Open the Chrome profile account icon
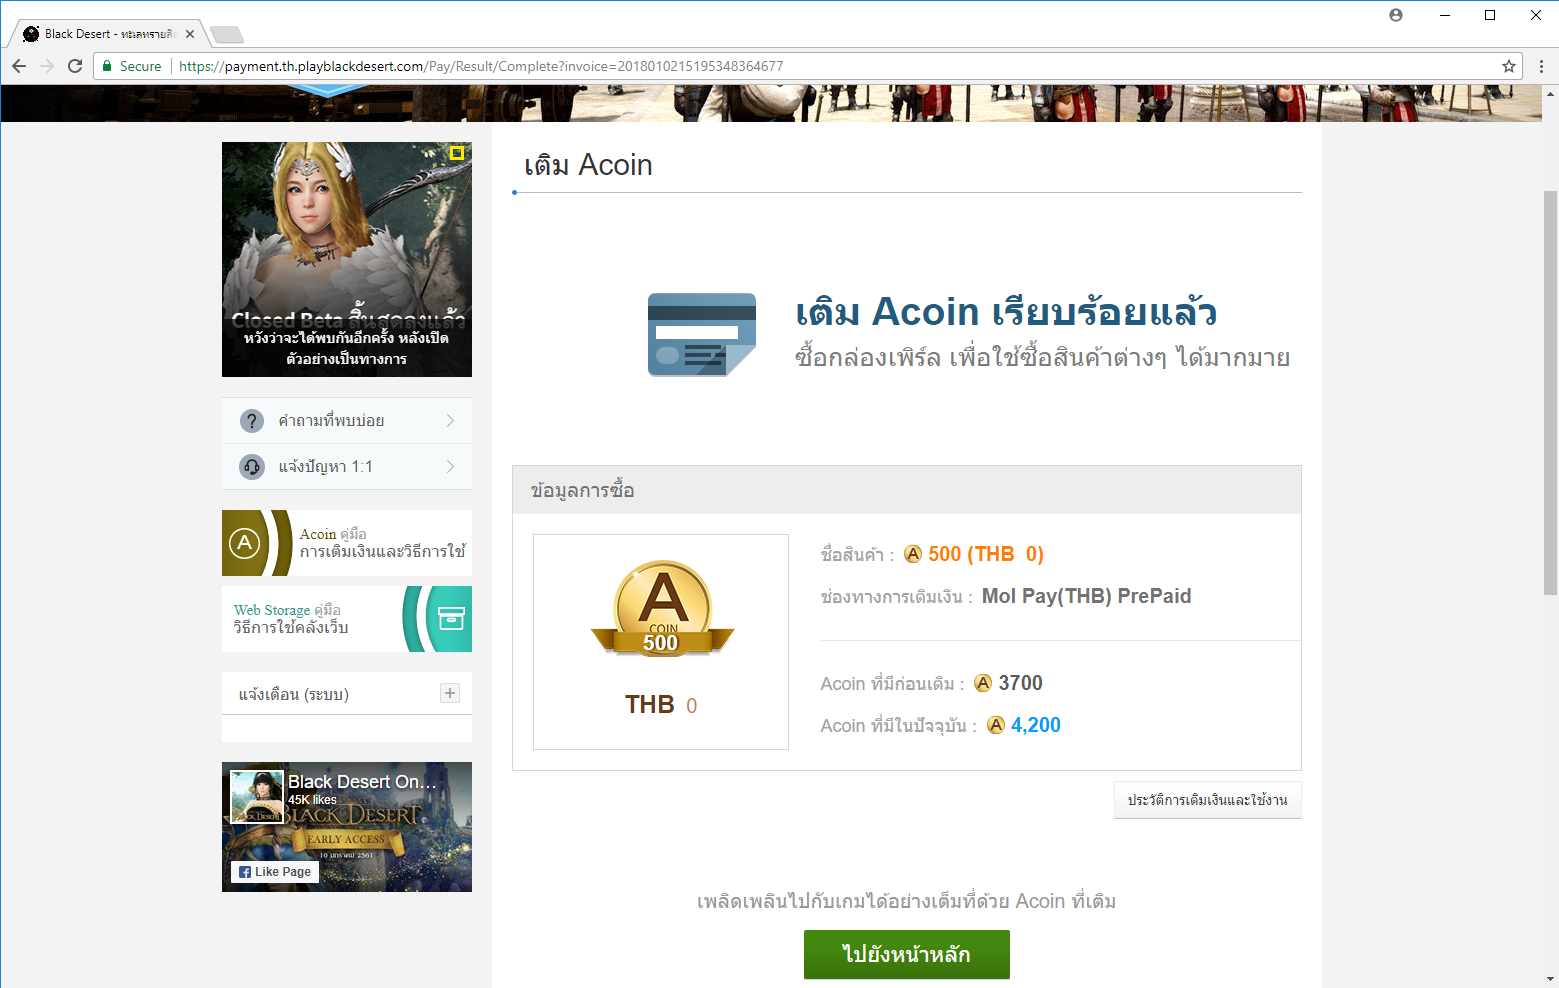Screen dimensions: 1559x988 point(1395,15)
